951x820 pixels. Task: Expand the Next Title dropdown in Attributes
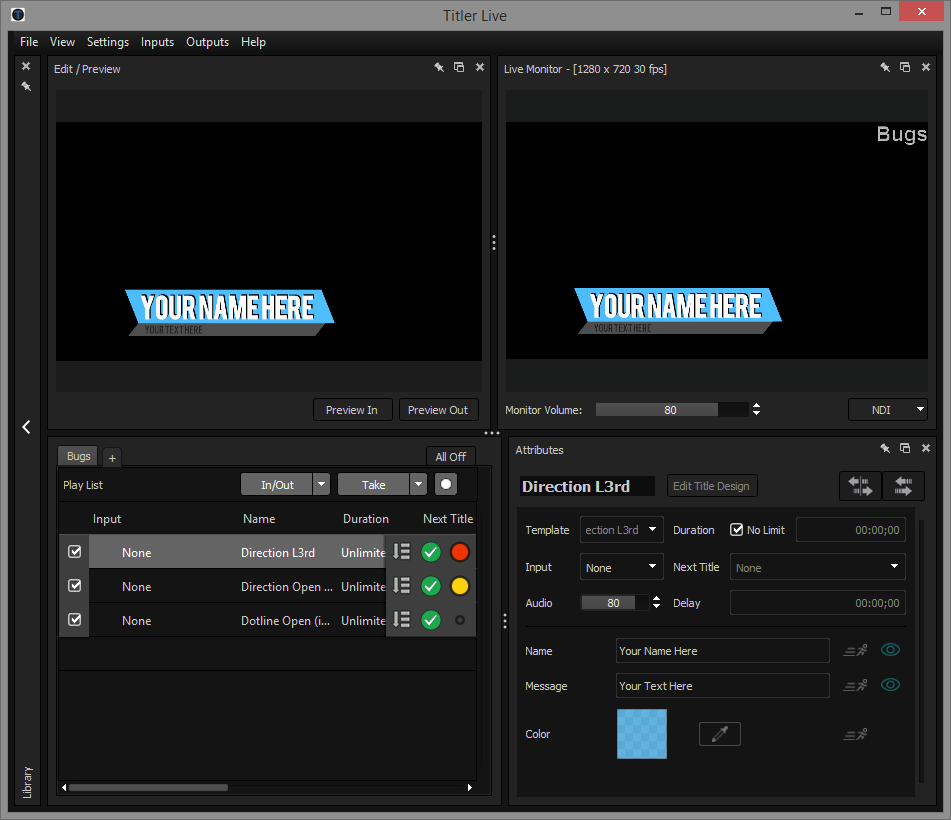(x=893, y=567)
